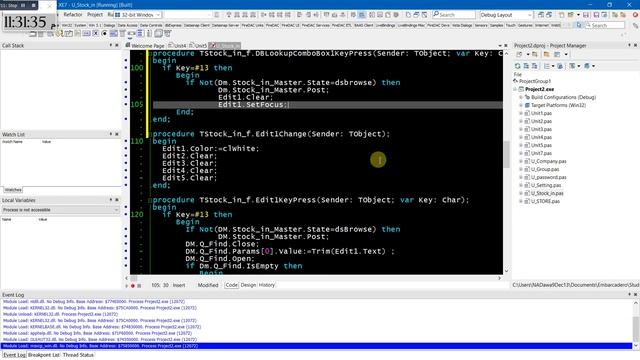Viewport: 640px width, 360px height.
Task: Select the dbExpress palette tab
Action: coord(173,25)
